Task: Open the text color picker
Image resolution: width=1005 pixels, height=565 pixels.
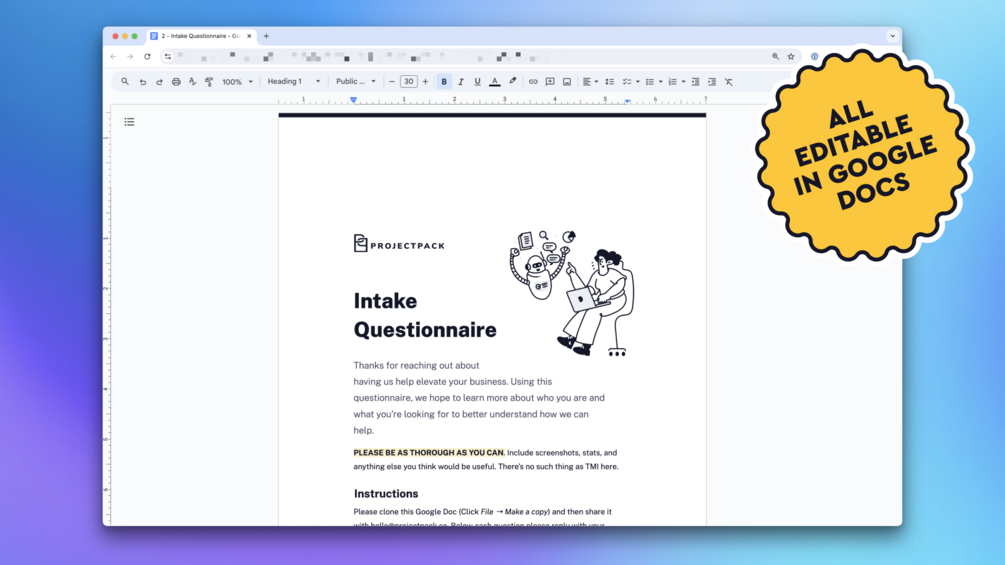Action: coord(494,81)
